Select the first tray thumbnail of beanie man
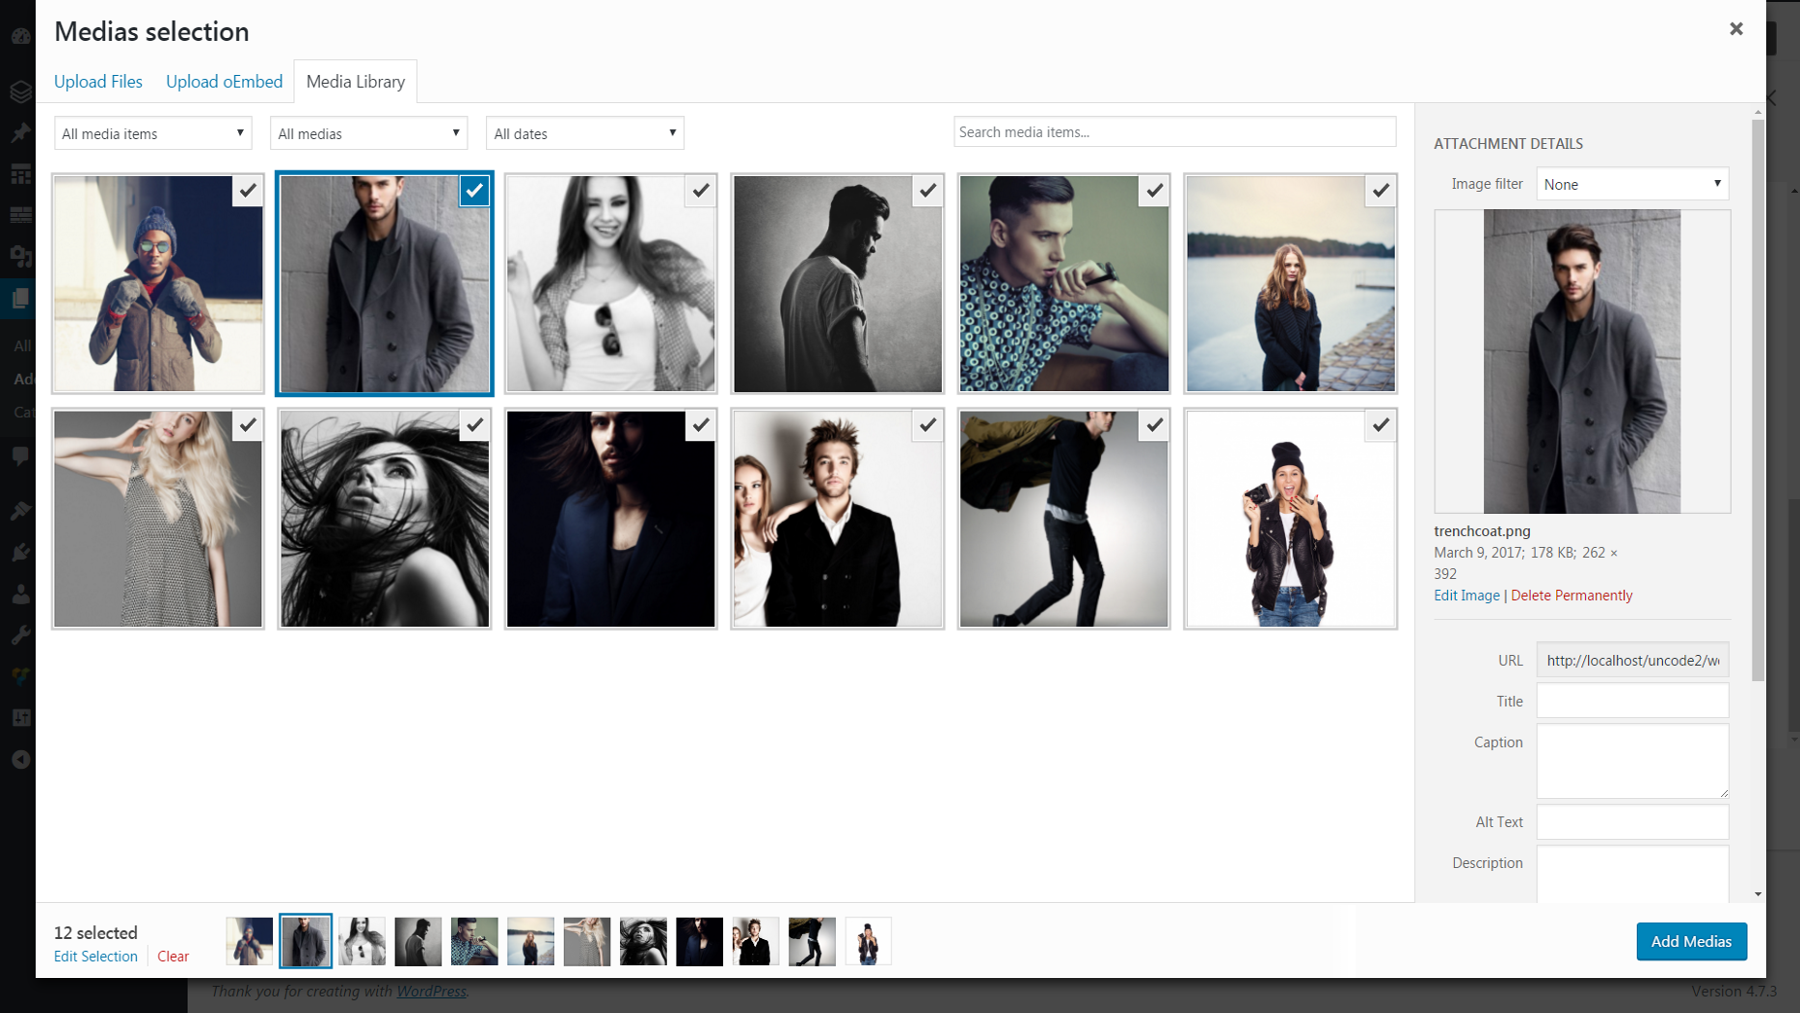 pyautogui.click(x=249, y=941)
